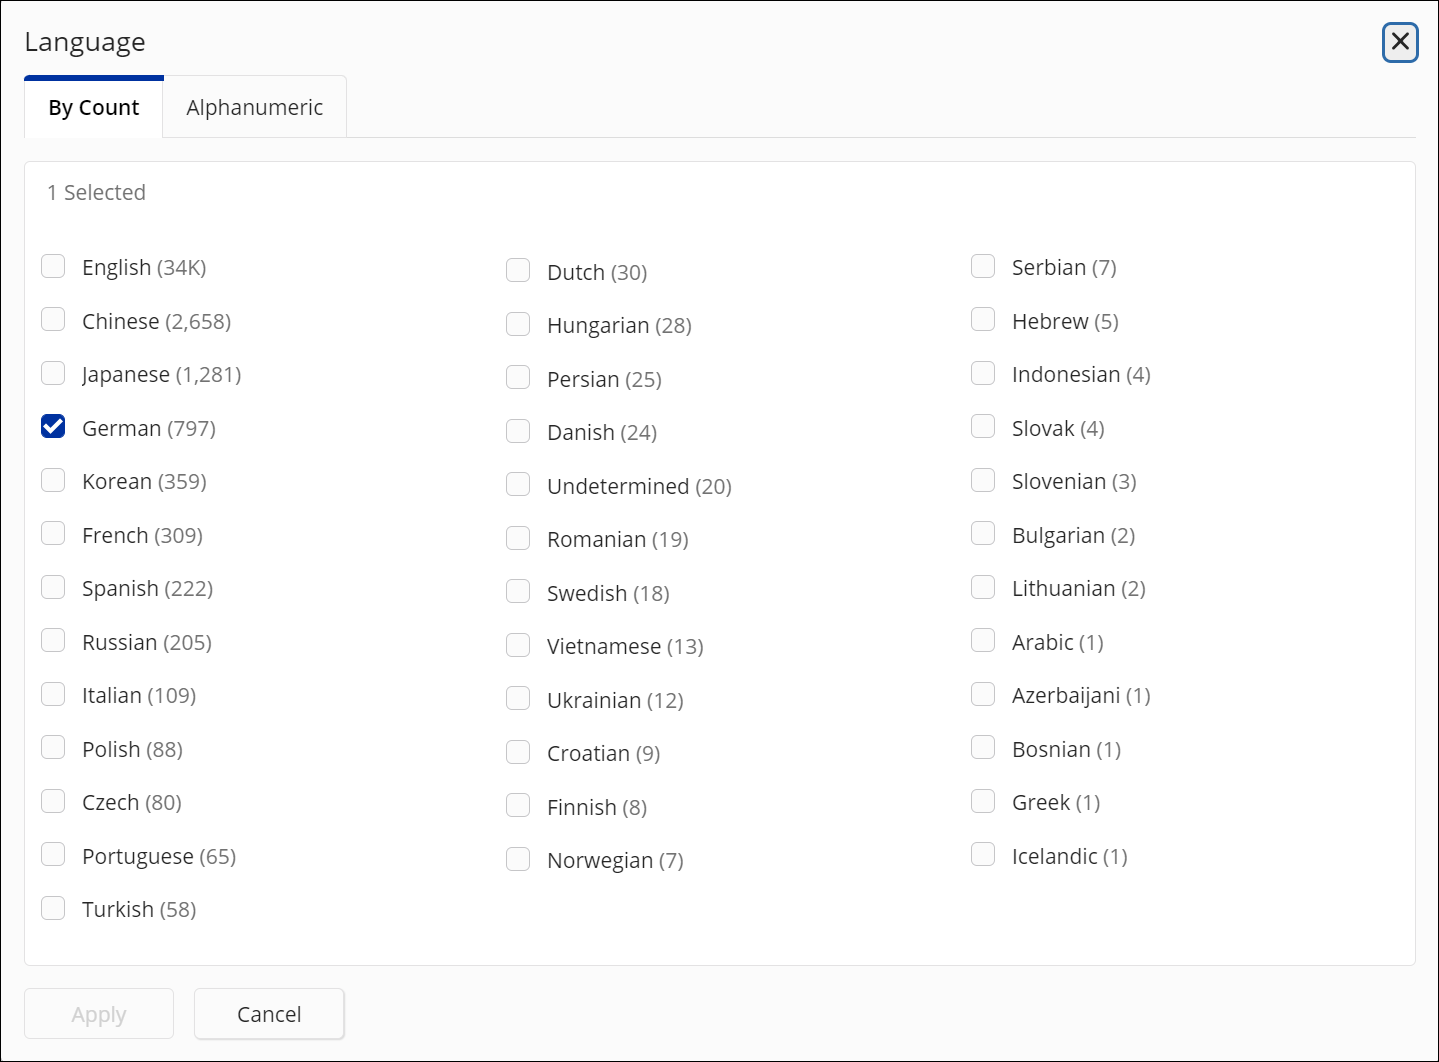This screenshot has height=1062, width=1439.
Task: Select the Slovenian (3) checkbox
Action: click(x=983, y=480)
